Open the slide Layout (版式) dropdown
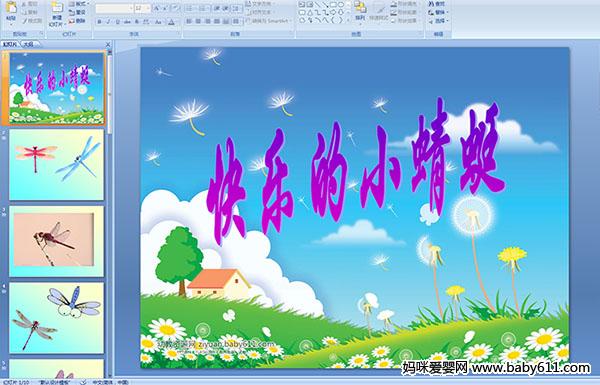 79,4
